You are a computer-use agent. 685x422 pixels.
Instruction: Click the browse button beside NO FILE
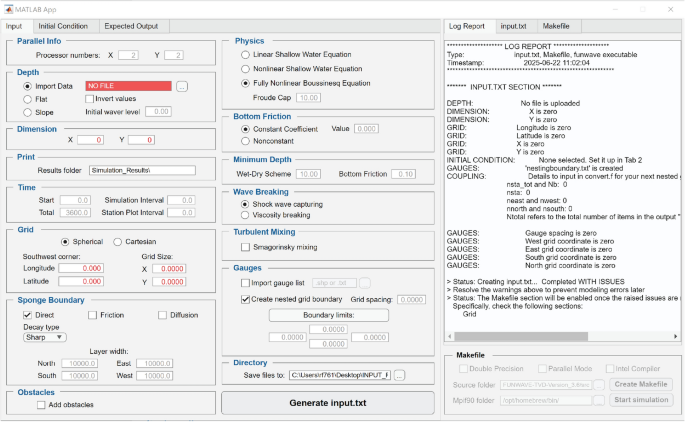coord(182,87)
